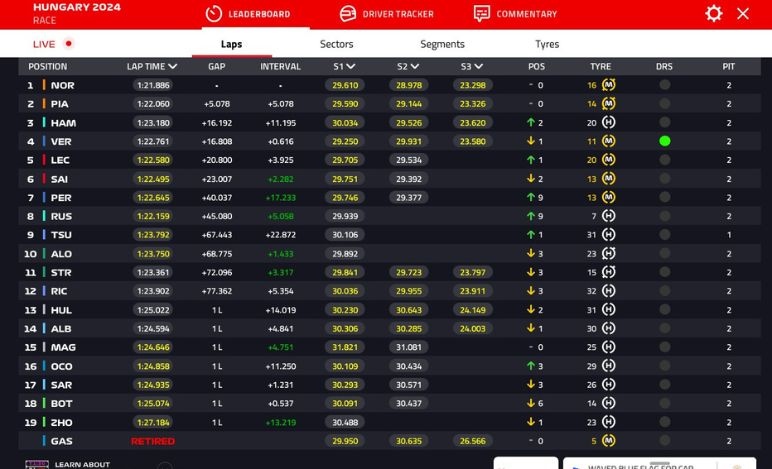Screen dimensions: 772x469
Task: Expand the Lap Time column dropdown
Action: click(x=173, y=67)
